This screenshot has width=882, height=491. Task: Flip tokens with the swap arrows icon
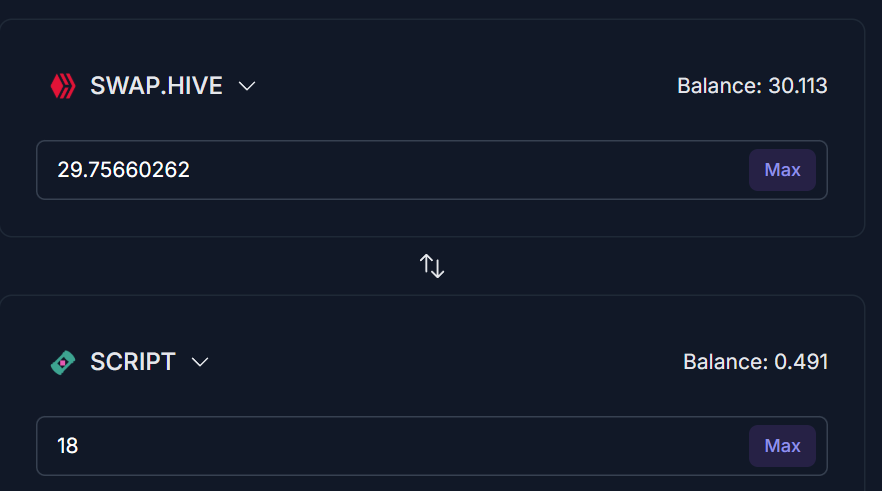pyautogui.click(x=432, y=266)
